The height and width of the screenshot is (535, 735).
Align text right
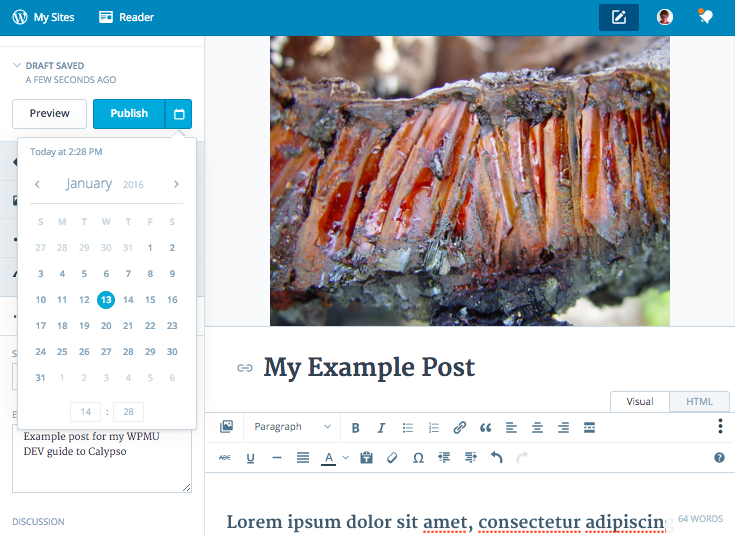click(x=563, y=428)
